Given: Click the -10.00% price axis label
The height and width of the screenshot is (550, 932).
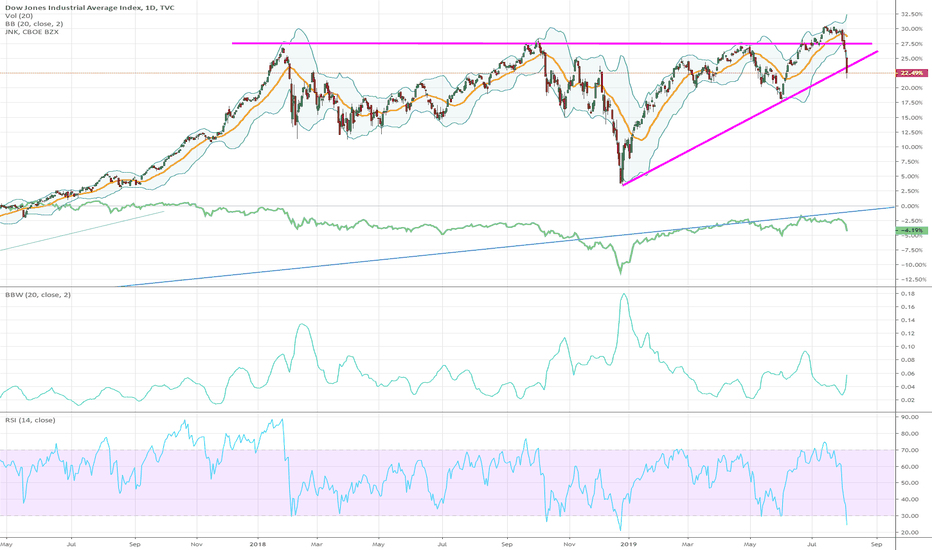Looking at the screenshot, I should pyautogui.click(x=912, y=265).
